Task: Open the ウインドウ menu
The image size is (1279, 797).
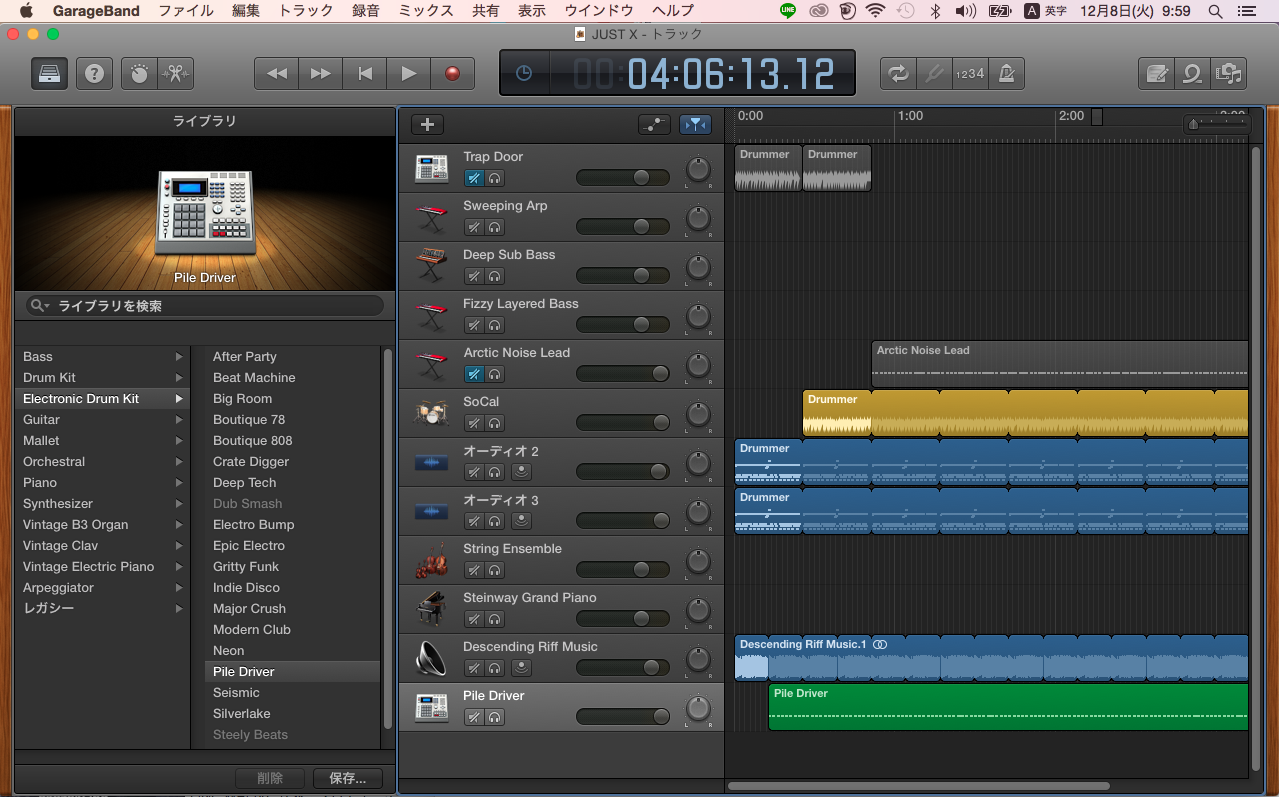Action: coord(599,11)
